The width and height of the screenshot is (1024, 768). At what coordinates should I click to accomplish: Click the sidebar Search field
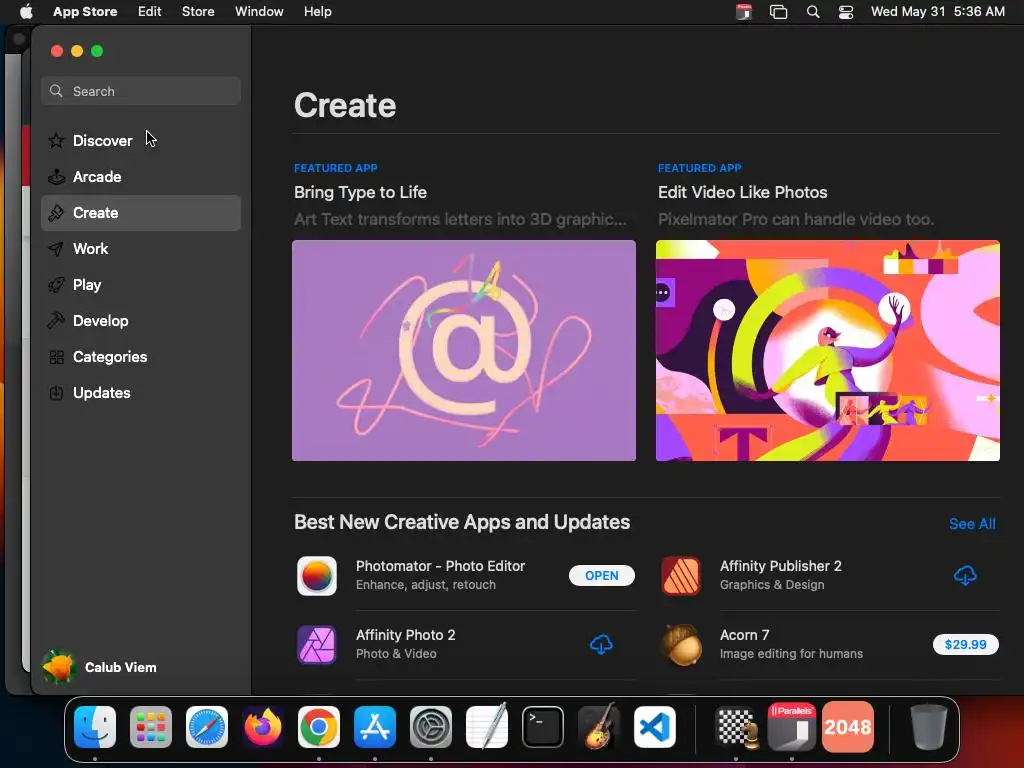[x=141, y=91]
